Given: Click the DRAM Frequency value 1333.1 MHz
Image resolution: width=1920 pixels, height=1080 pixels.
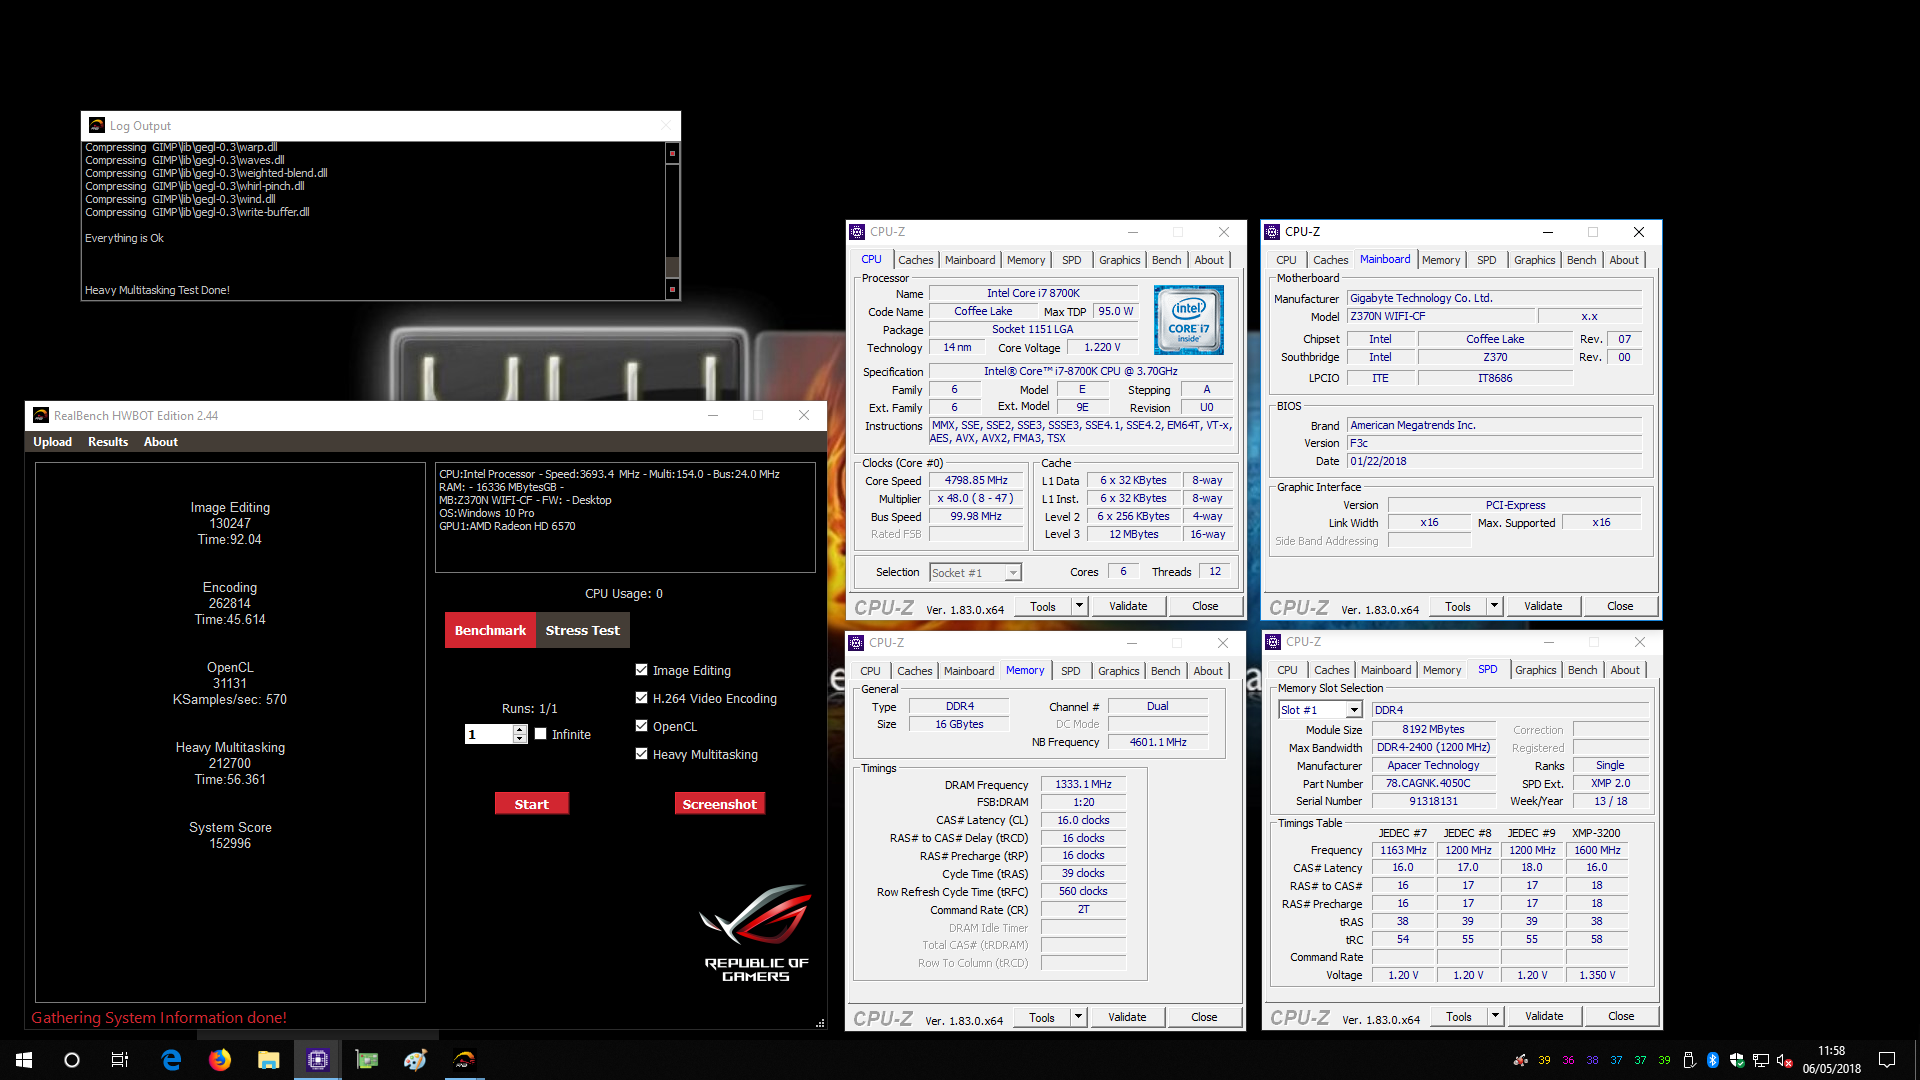Looking at the screenshot, I should point(1083,784).
